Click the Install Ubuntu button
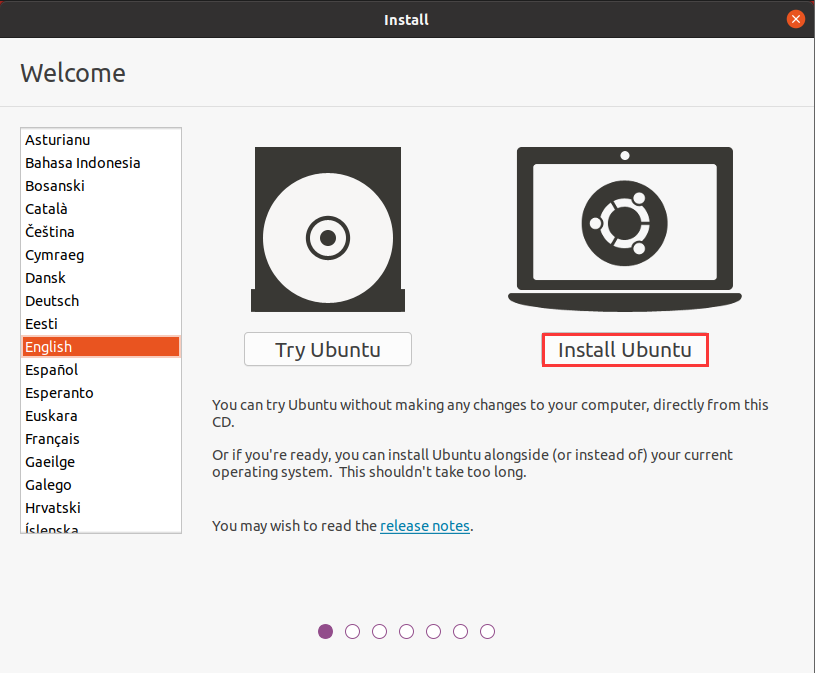Viewport: 815px width, 673px height. click(625, 350)
